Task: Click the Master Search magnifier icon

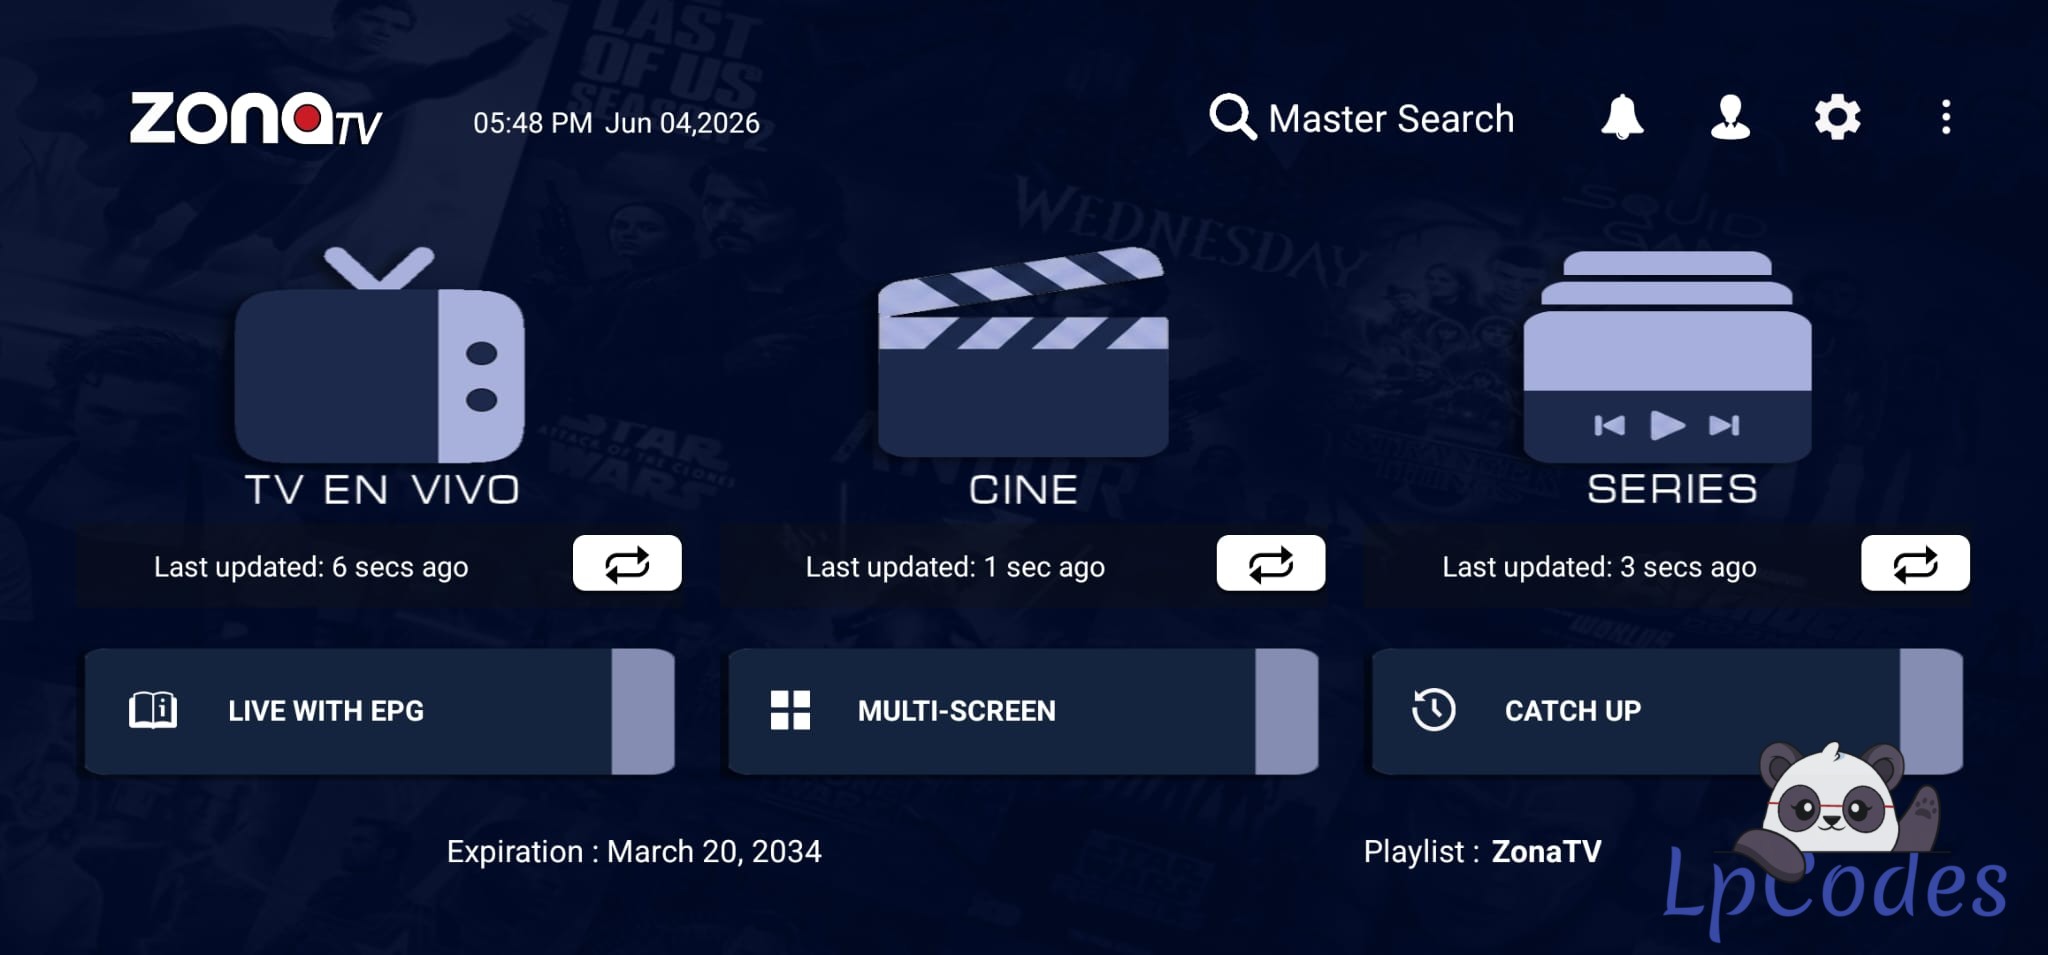Action: (x=1232, y=118)
